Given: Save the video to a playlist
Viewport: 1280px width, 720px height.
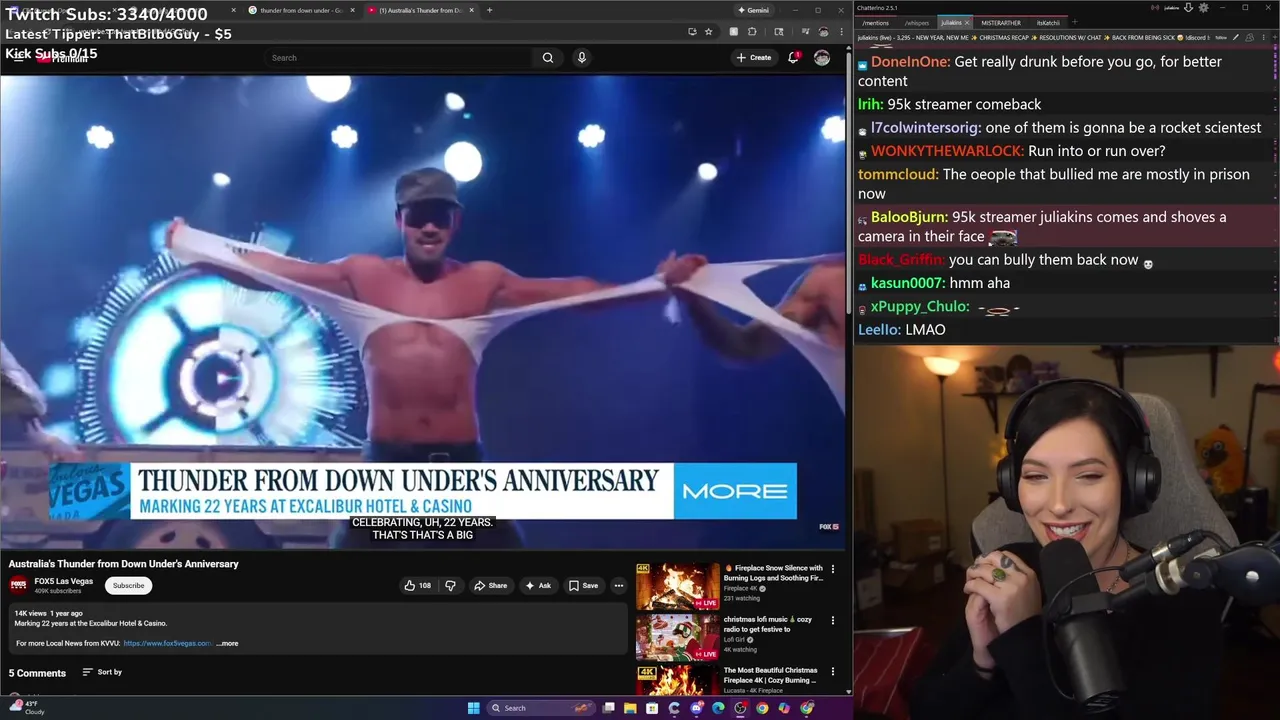Looking at the screenshot, I should (x=584, y=585).
